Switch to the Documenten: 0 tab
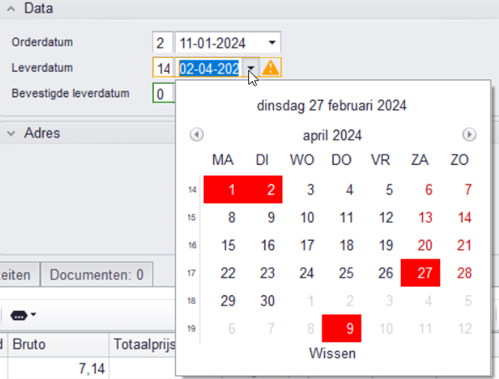The width and height of the screenshot is (499, 379). pyautogui.click(x=97, y=275)
